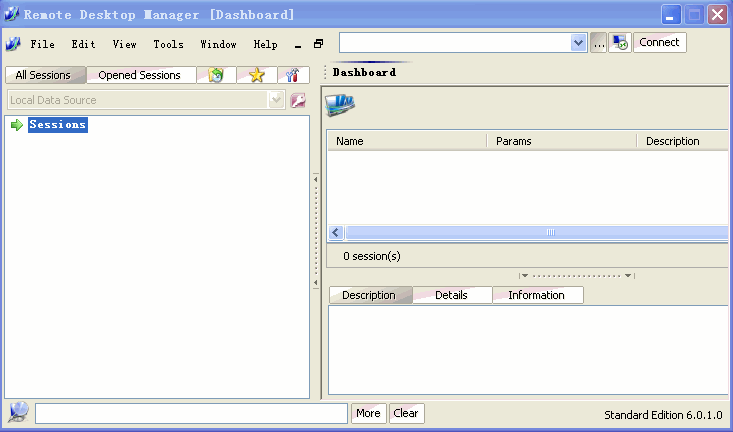Click the right arrow on horizontal splitter
The height and width of the screenshot is (432, 733).
point(629,276)
